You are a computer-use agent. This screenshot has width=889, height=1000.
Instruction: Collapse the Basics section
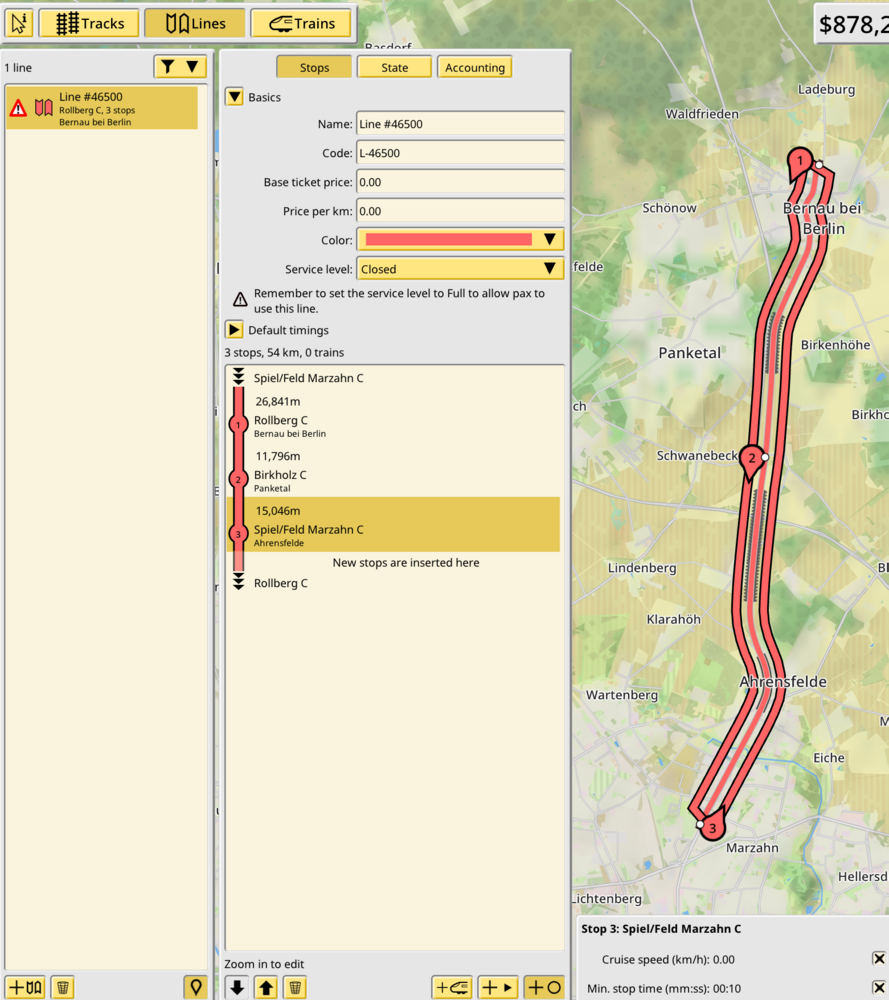pos(236,97)
